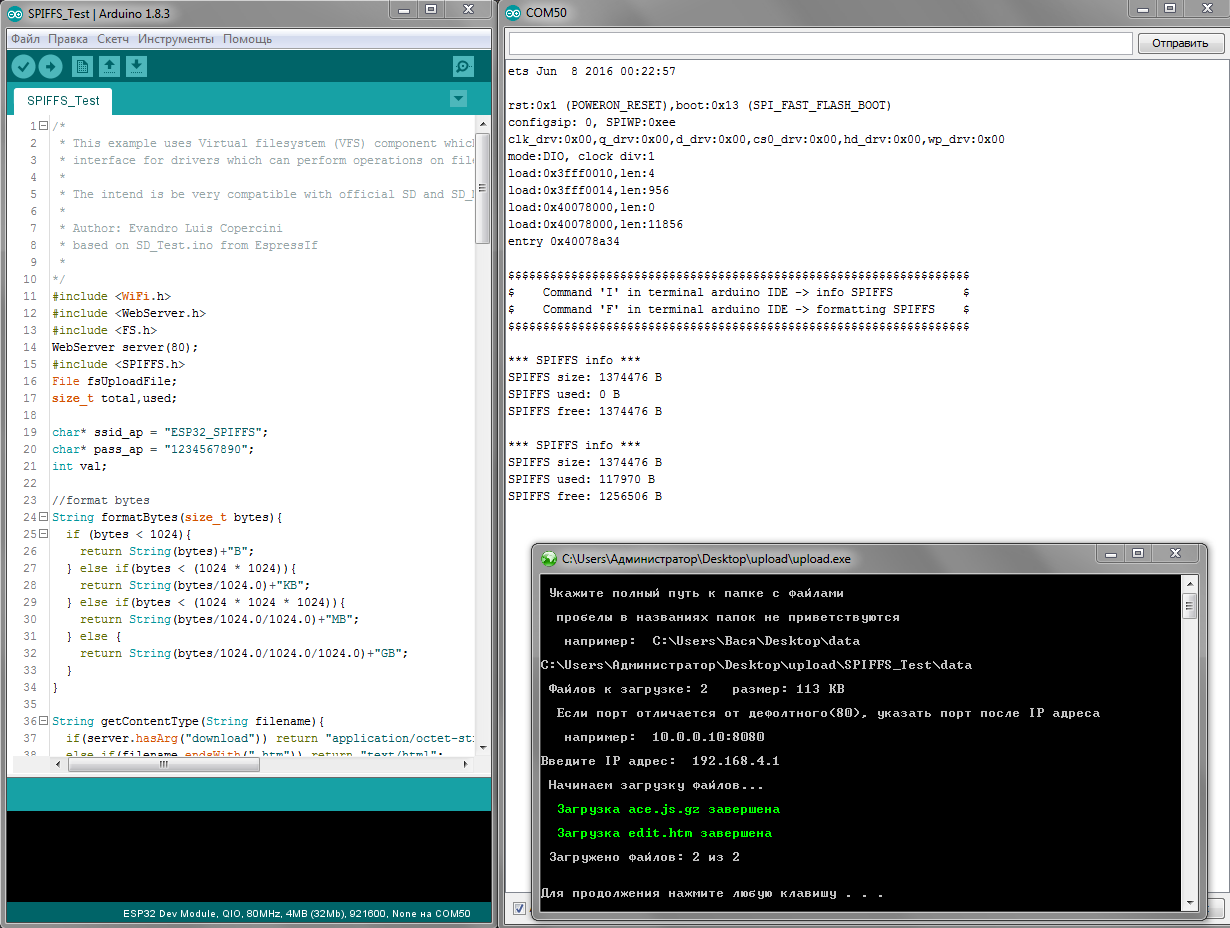Click the console window vertical scrollbar thumb
1230x928 pixels.
(x=1189, y=606)
